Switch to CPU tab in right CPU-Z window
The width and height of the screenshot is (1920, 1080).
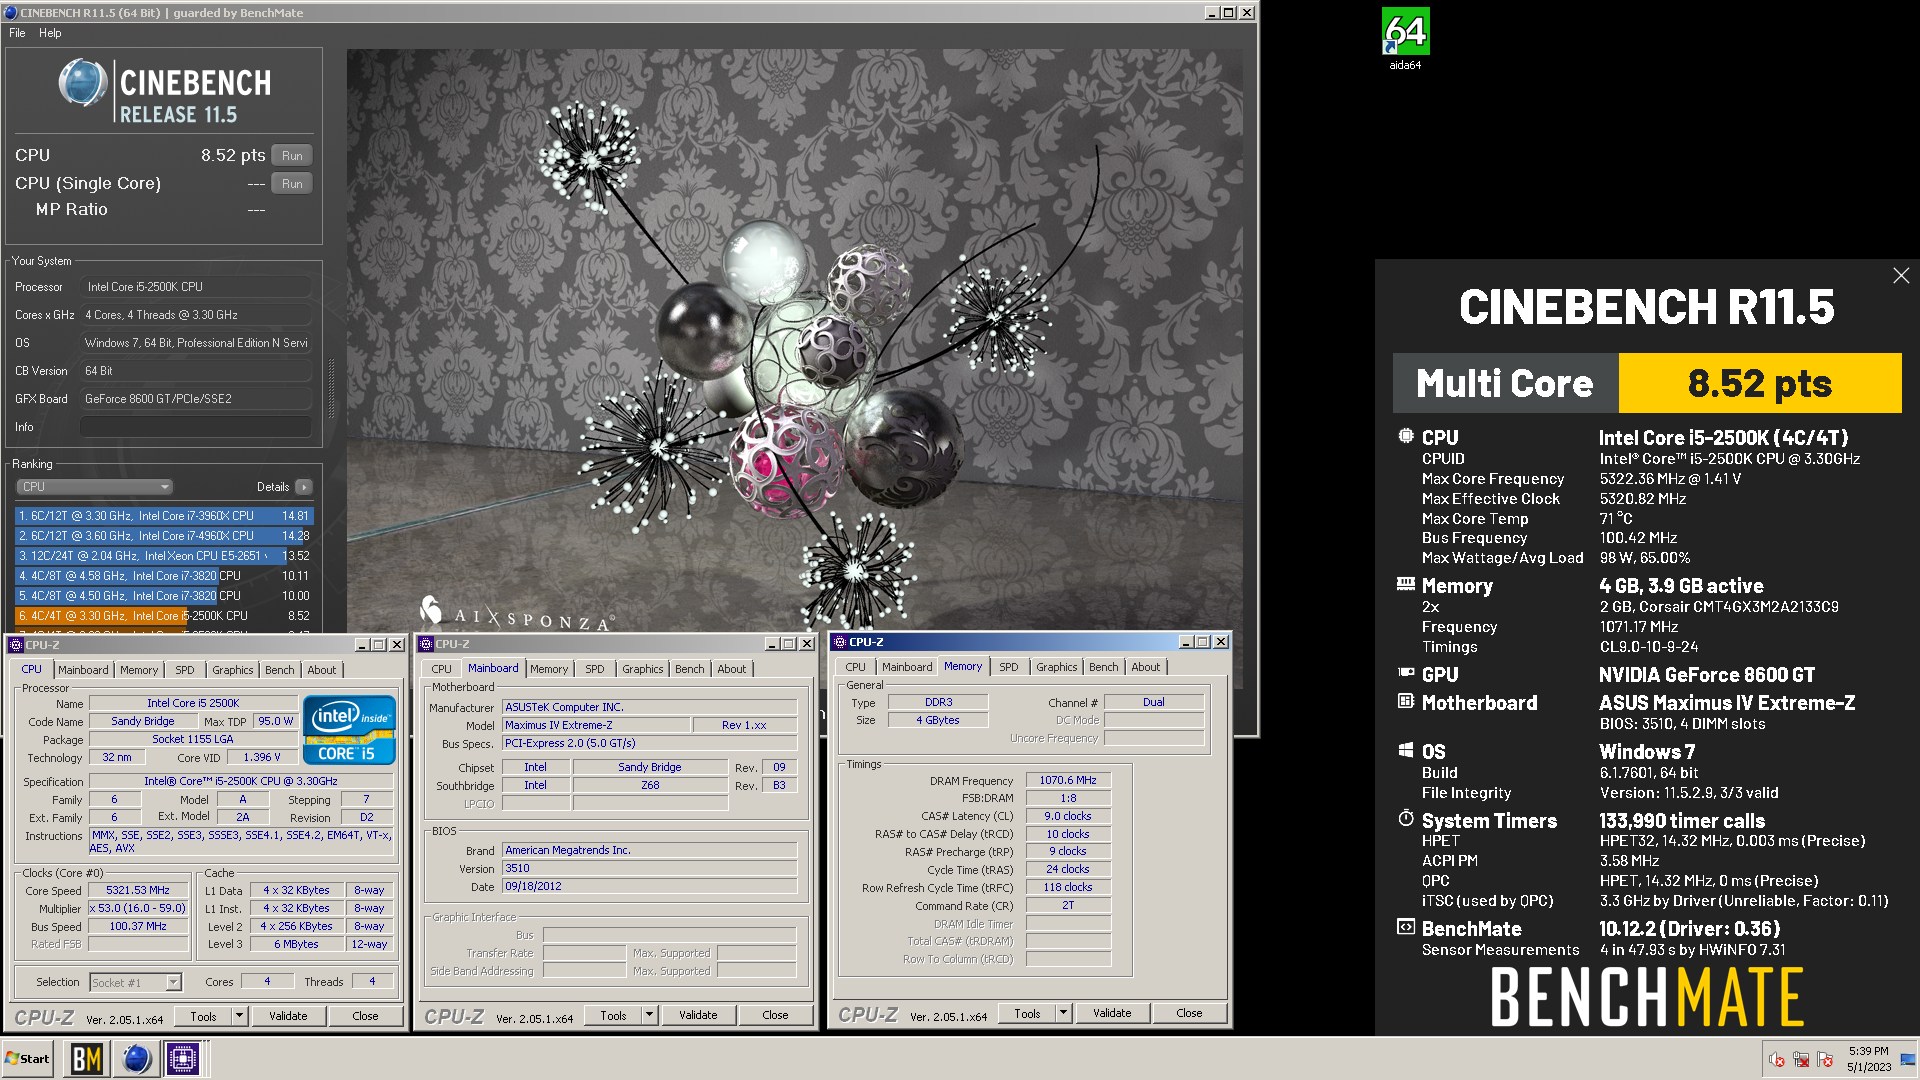[x=855, y=667]
